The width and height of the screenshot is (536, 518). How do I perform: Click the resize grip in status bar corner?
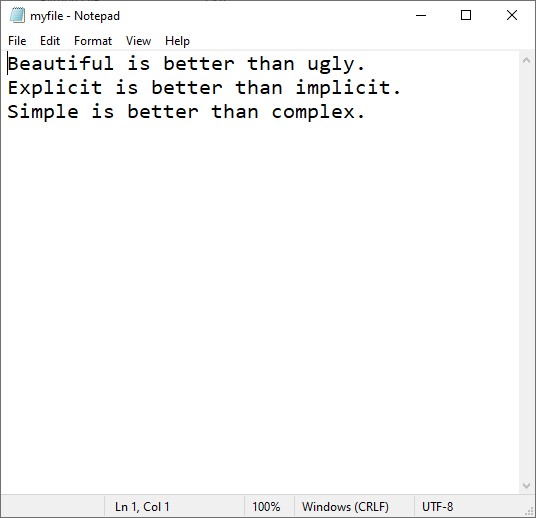pyautogui.click(x=529, y=512)
